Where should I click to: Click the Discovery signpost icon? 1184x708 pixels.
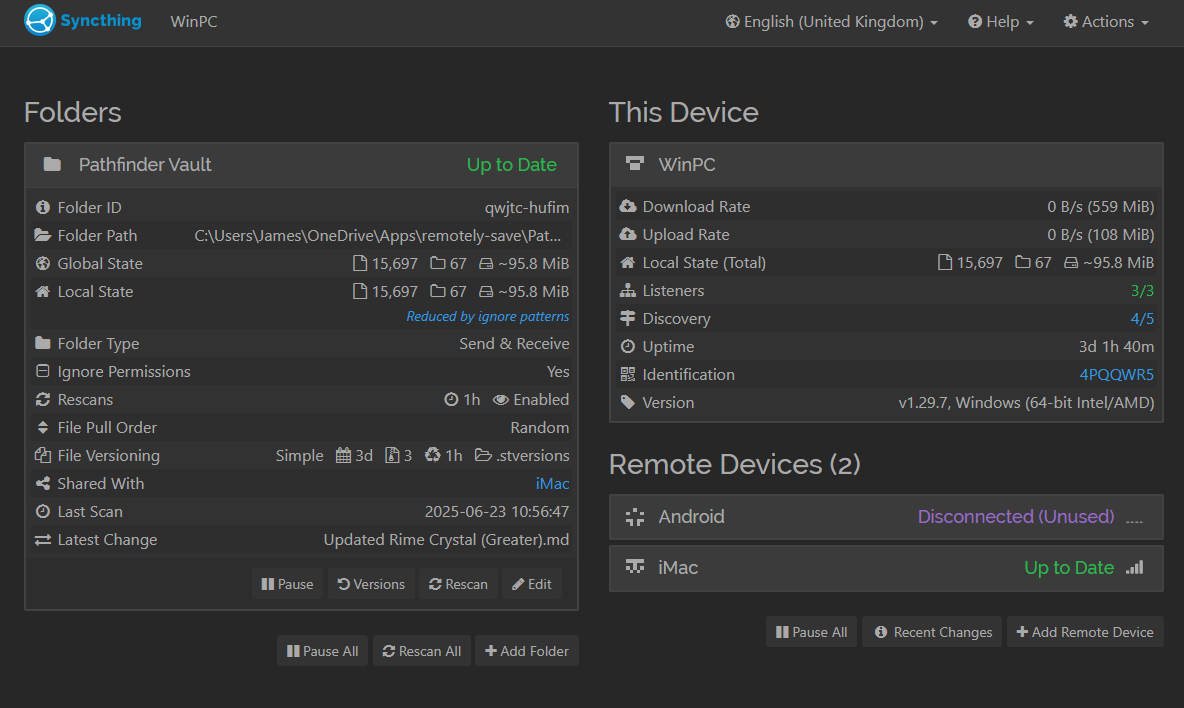(627, 319)
